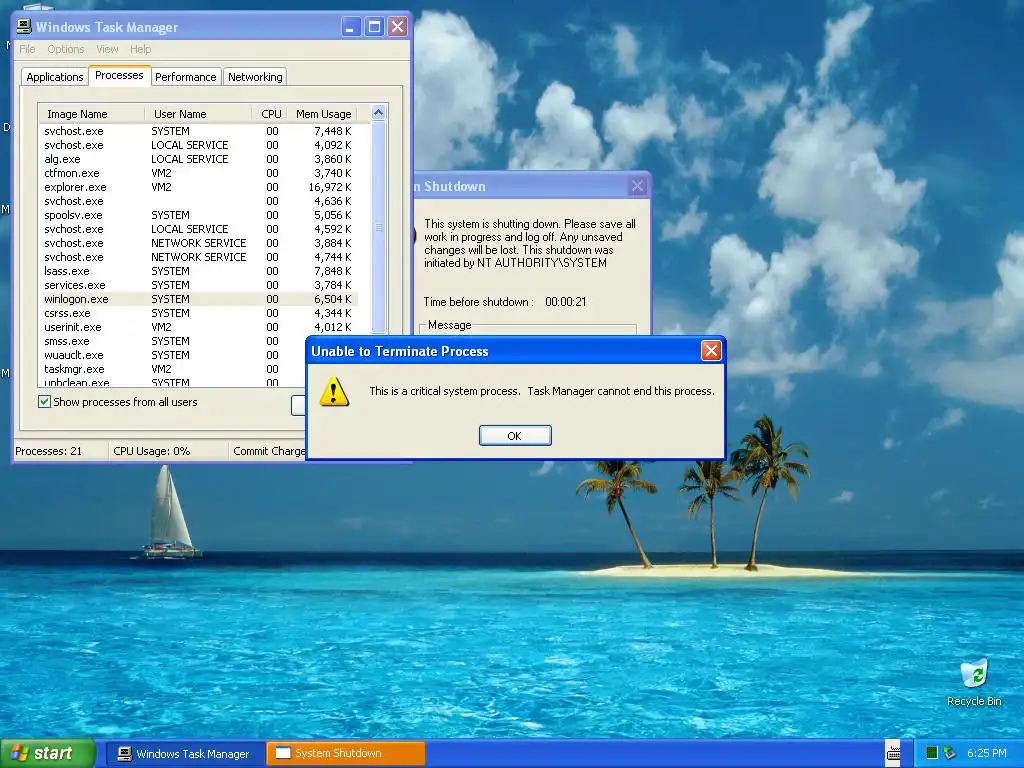This screenshot has height=768, width=1024.
Task: Click the 16,972 K memory value
Action: point(330,187)
